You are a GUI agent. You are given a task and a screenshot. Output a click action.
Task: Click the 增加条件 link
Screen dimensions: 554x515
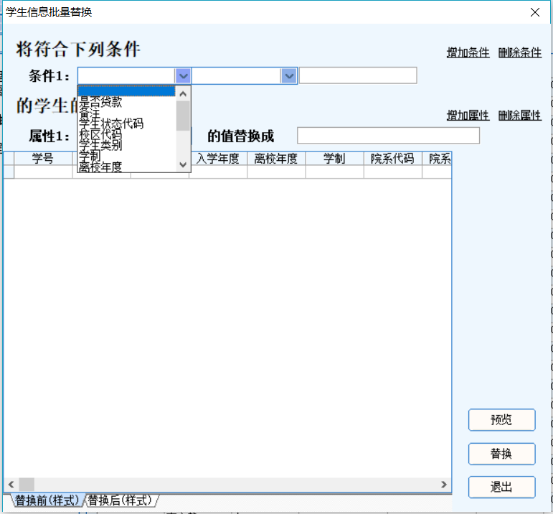[468, 53]
